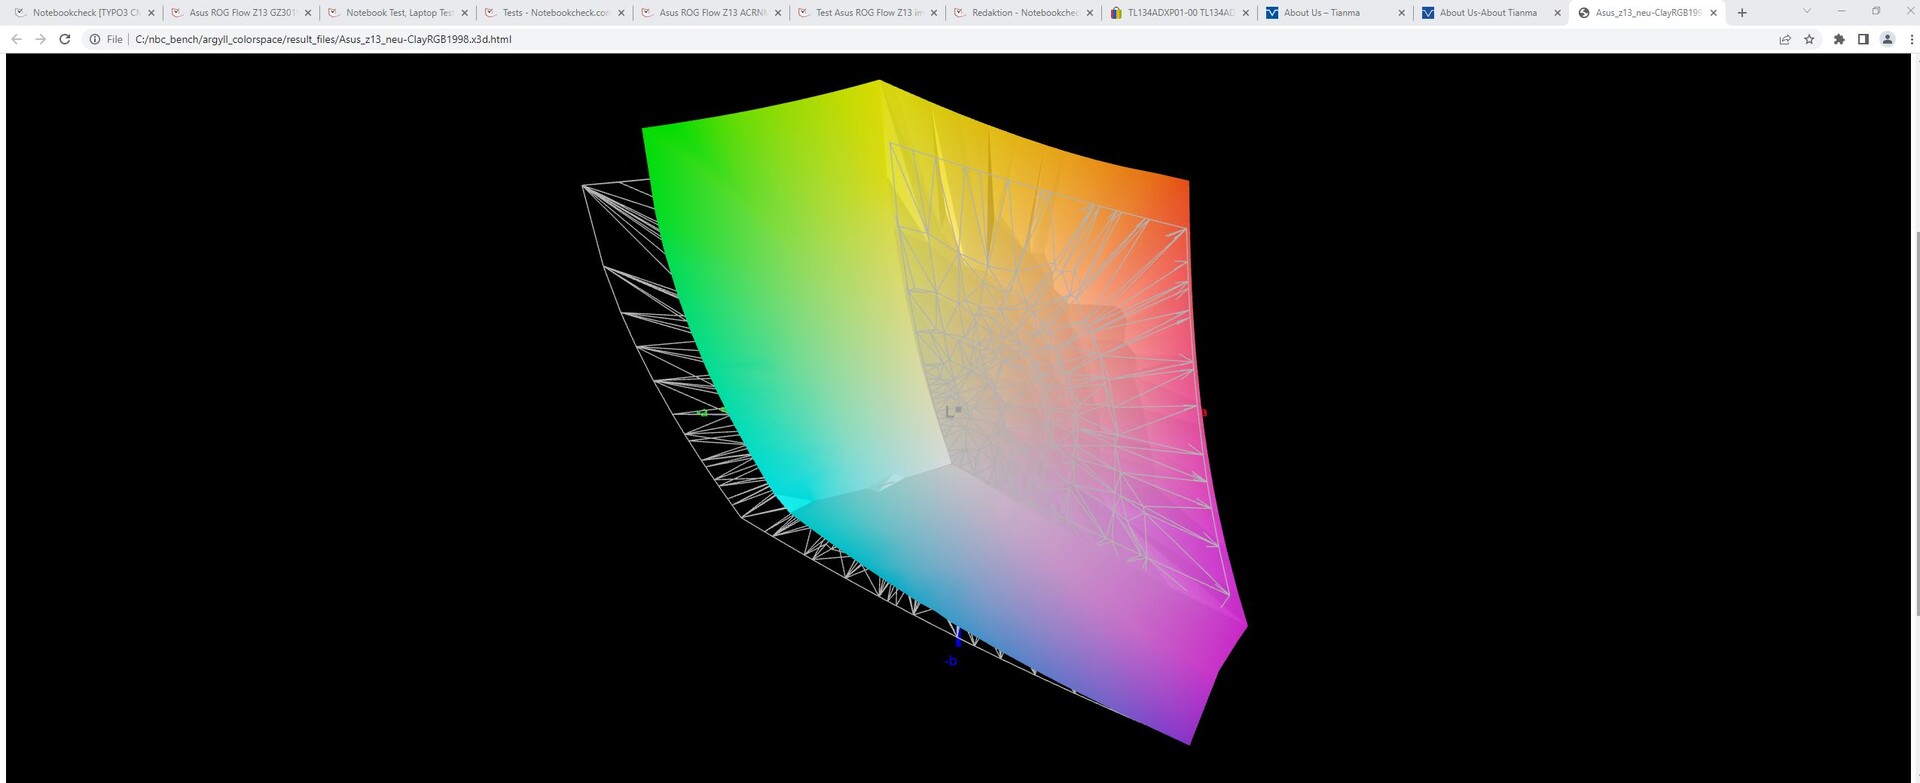Click the address bar file path
The height and width of the screenshot is (783, 1920).
(323, 39)
